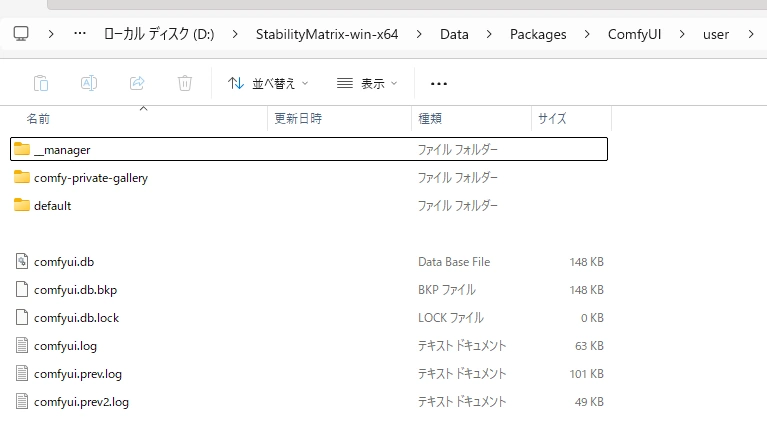This screenshot has width=767, height=424.
Task: Select the comfyui.prev.log file name
Action: coord(78,374)
